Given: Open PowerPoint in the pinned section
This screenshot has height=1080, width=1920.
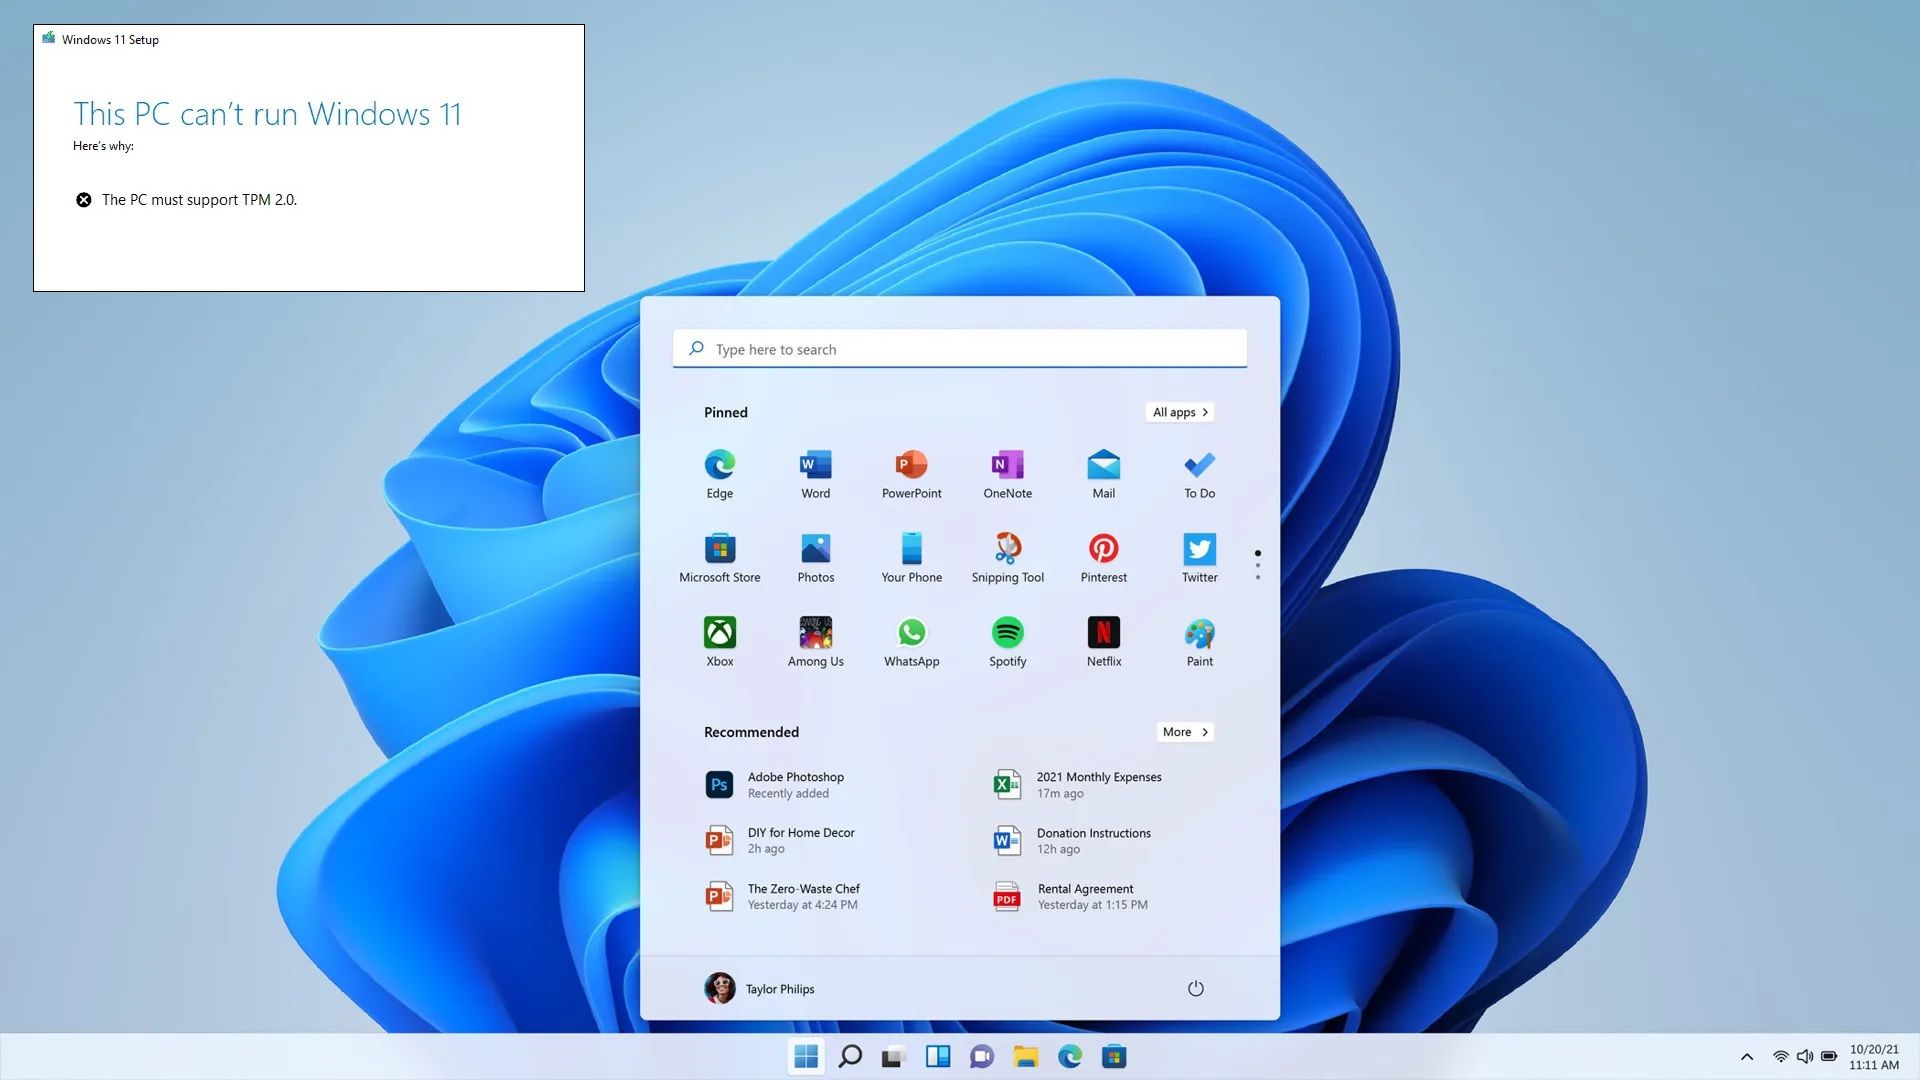Looking at the screenshot, I should [x=912, y=474].
